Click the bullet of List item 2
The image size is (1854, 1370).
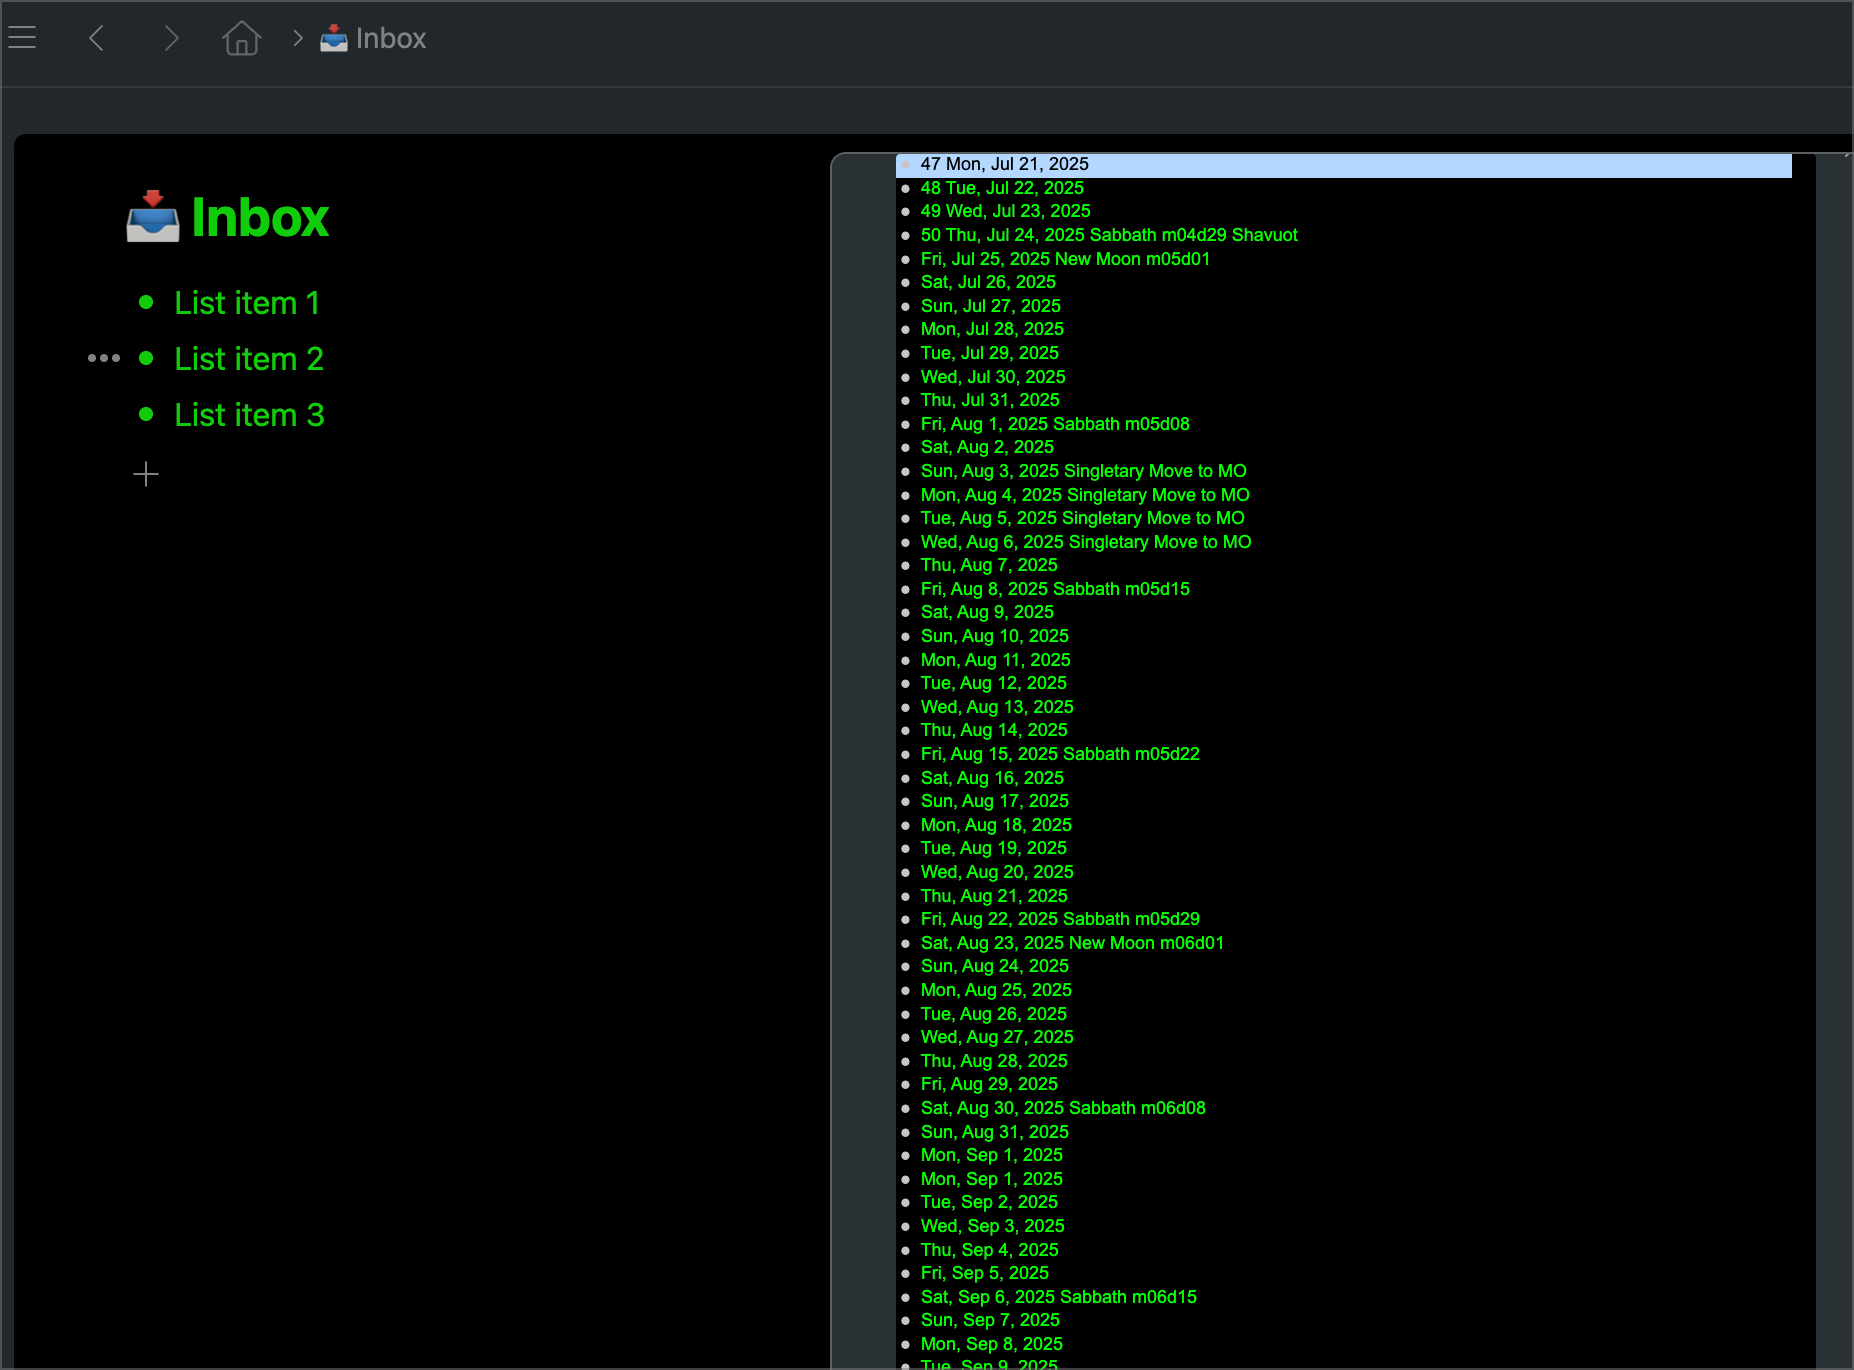click(x=146, y=358)
